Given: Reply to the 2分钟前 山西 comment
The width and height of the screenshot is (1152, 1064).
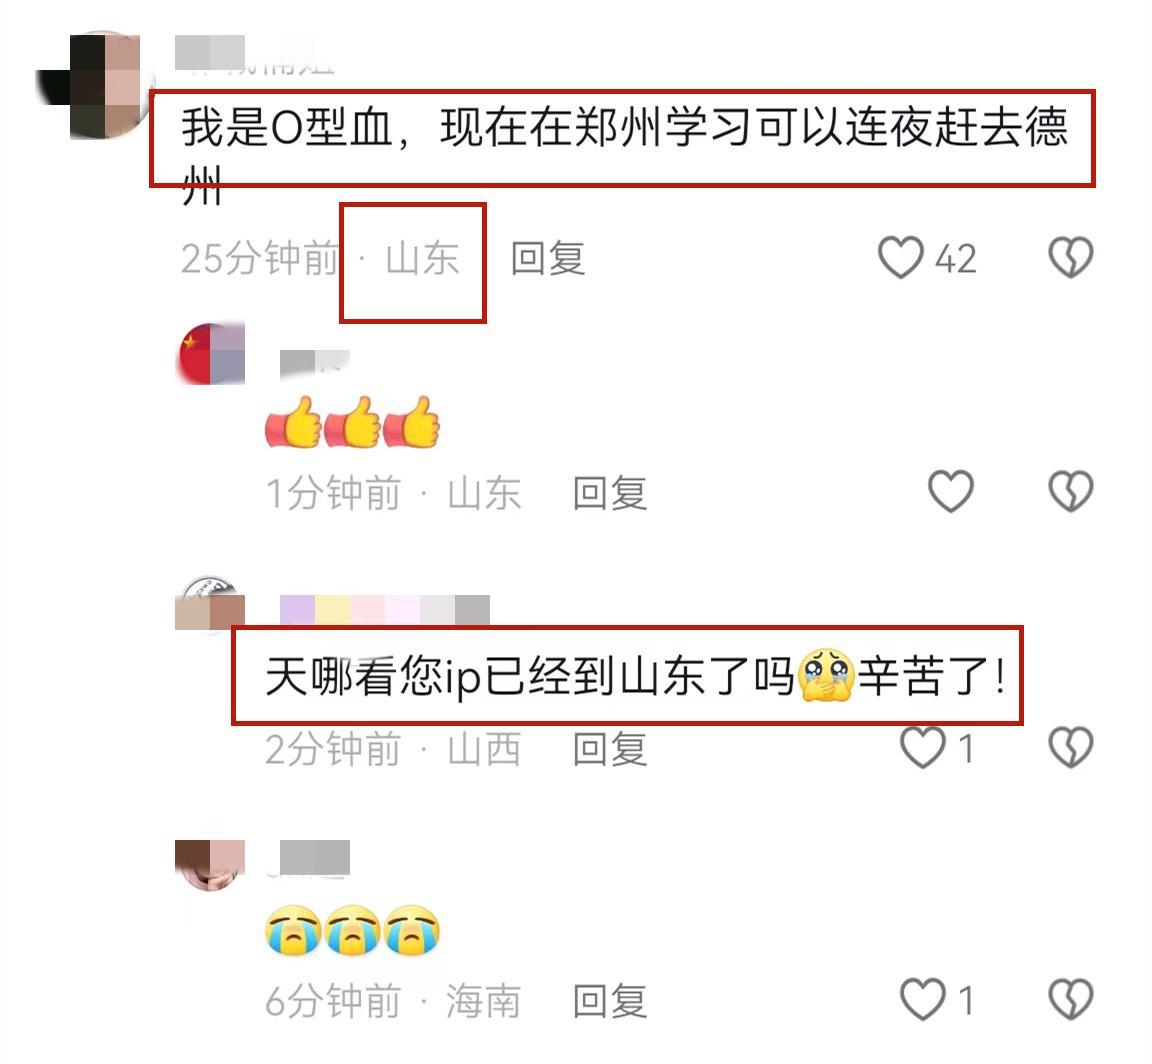Looking at the screenshot, I should [x=610, y=749].
